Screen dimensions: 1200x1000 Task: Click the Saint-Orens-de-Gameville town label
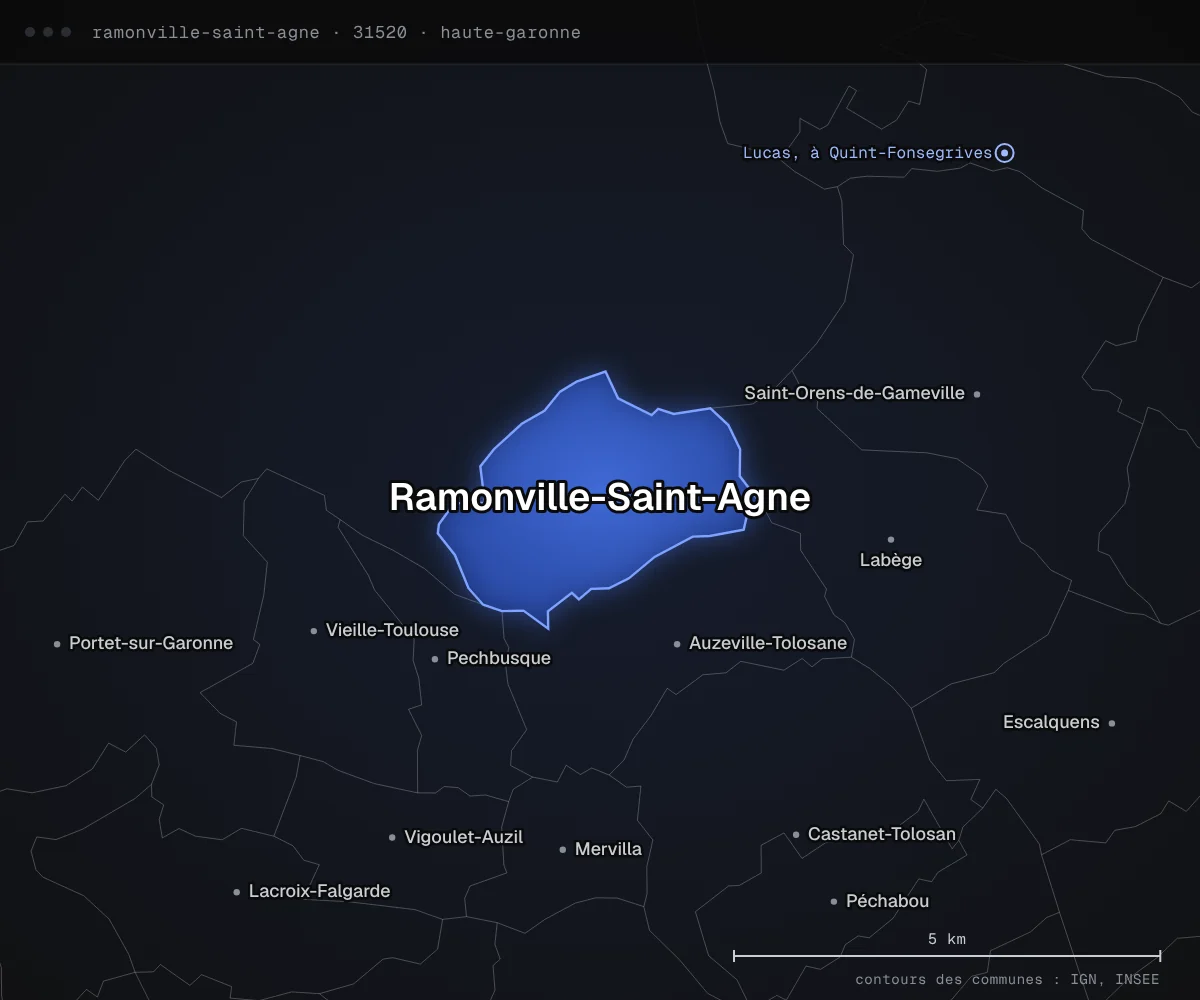coord(855,393)
